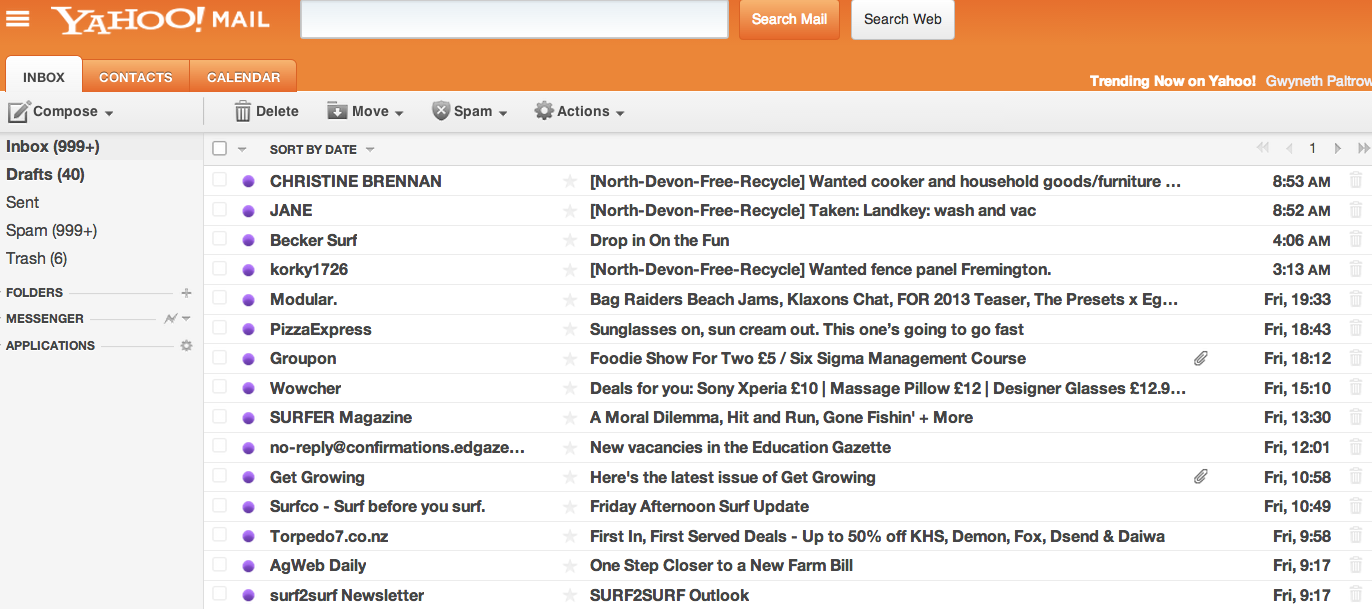This screenshot has height=609, width=1372.
Task: Click the Delete trash can icon in toolbar
Action: click(243, 111)
